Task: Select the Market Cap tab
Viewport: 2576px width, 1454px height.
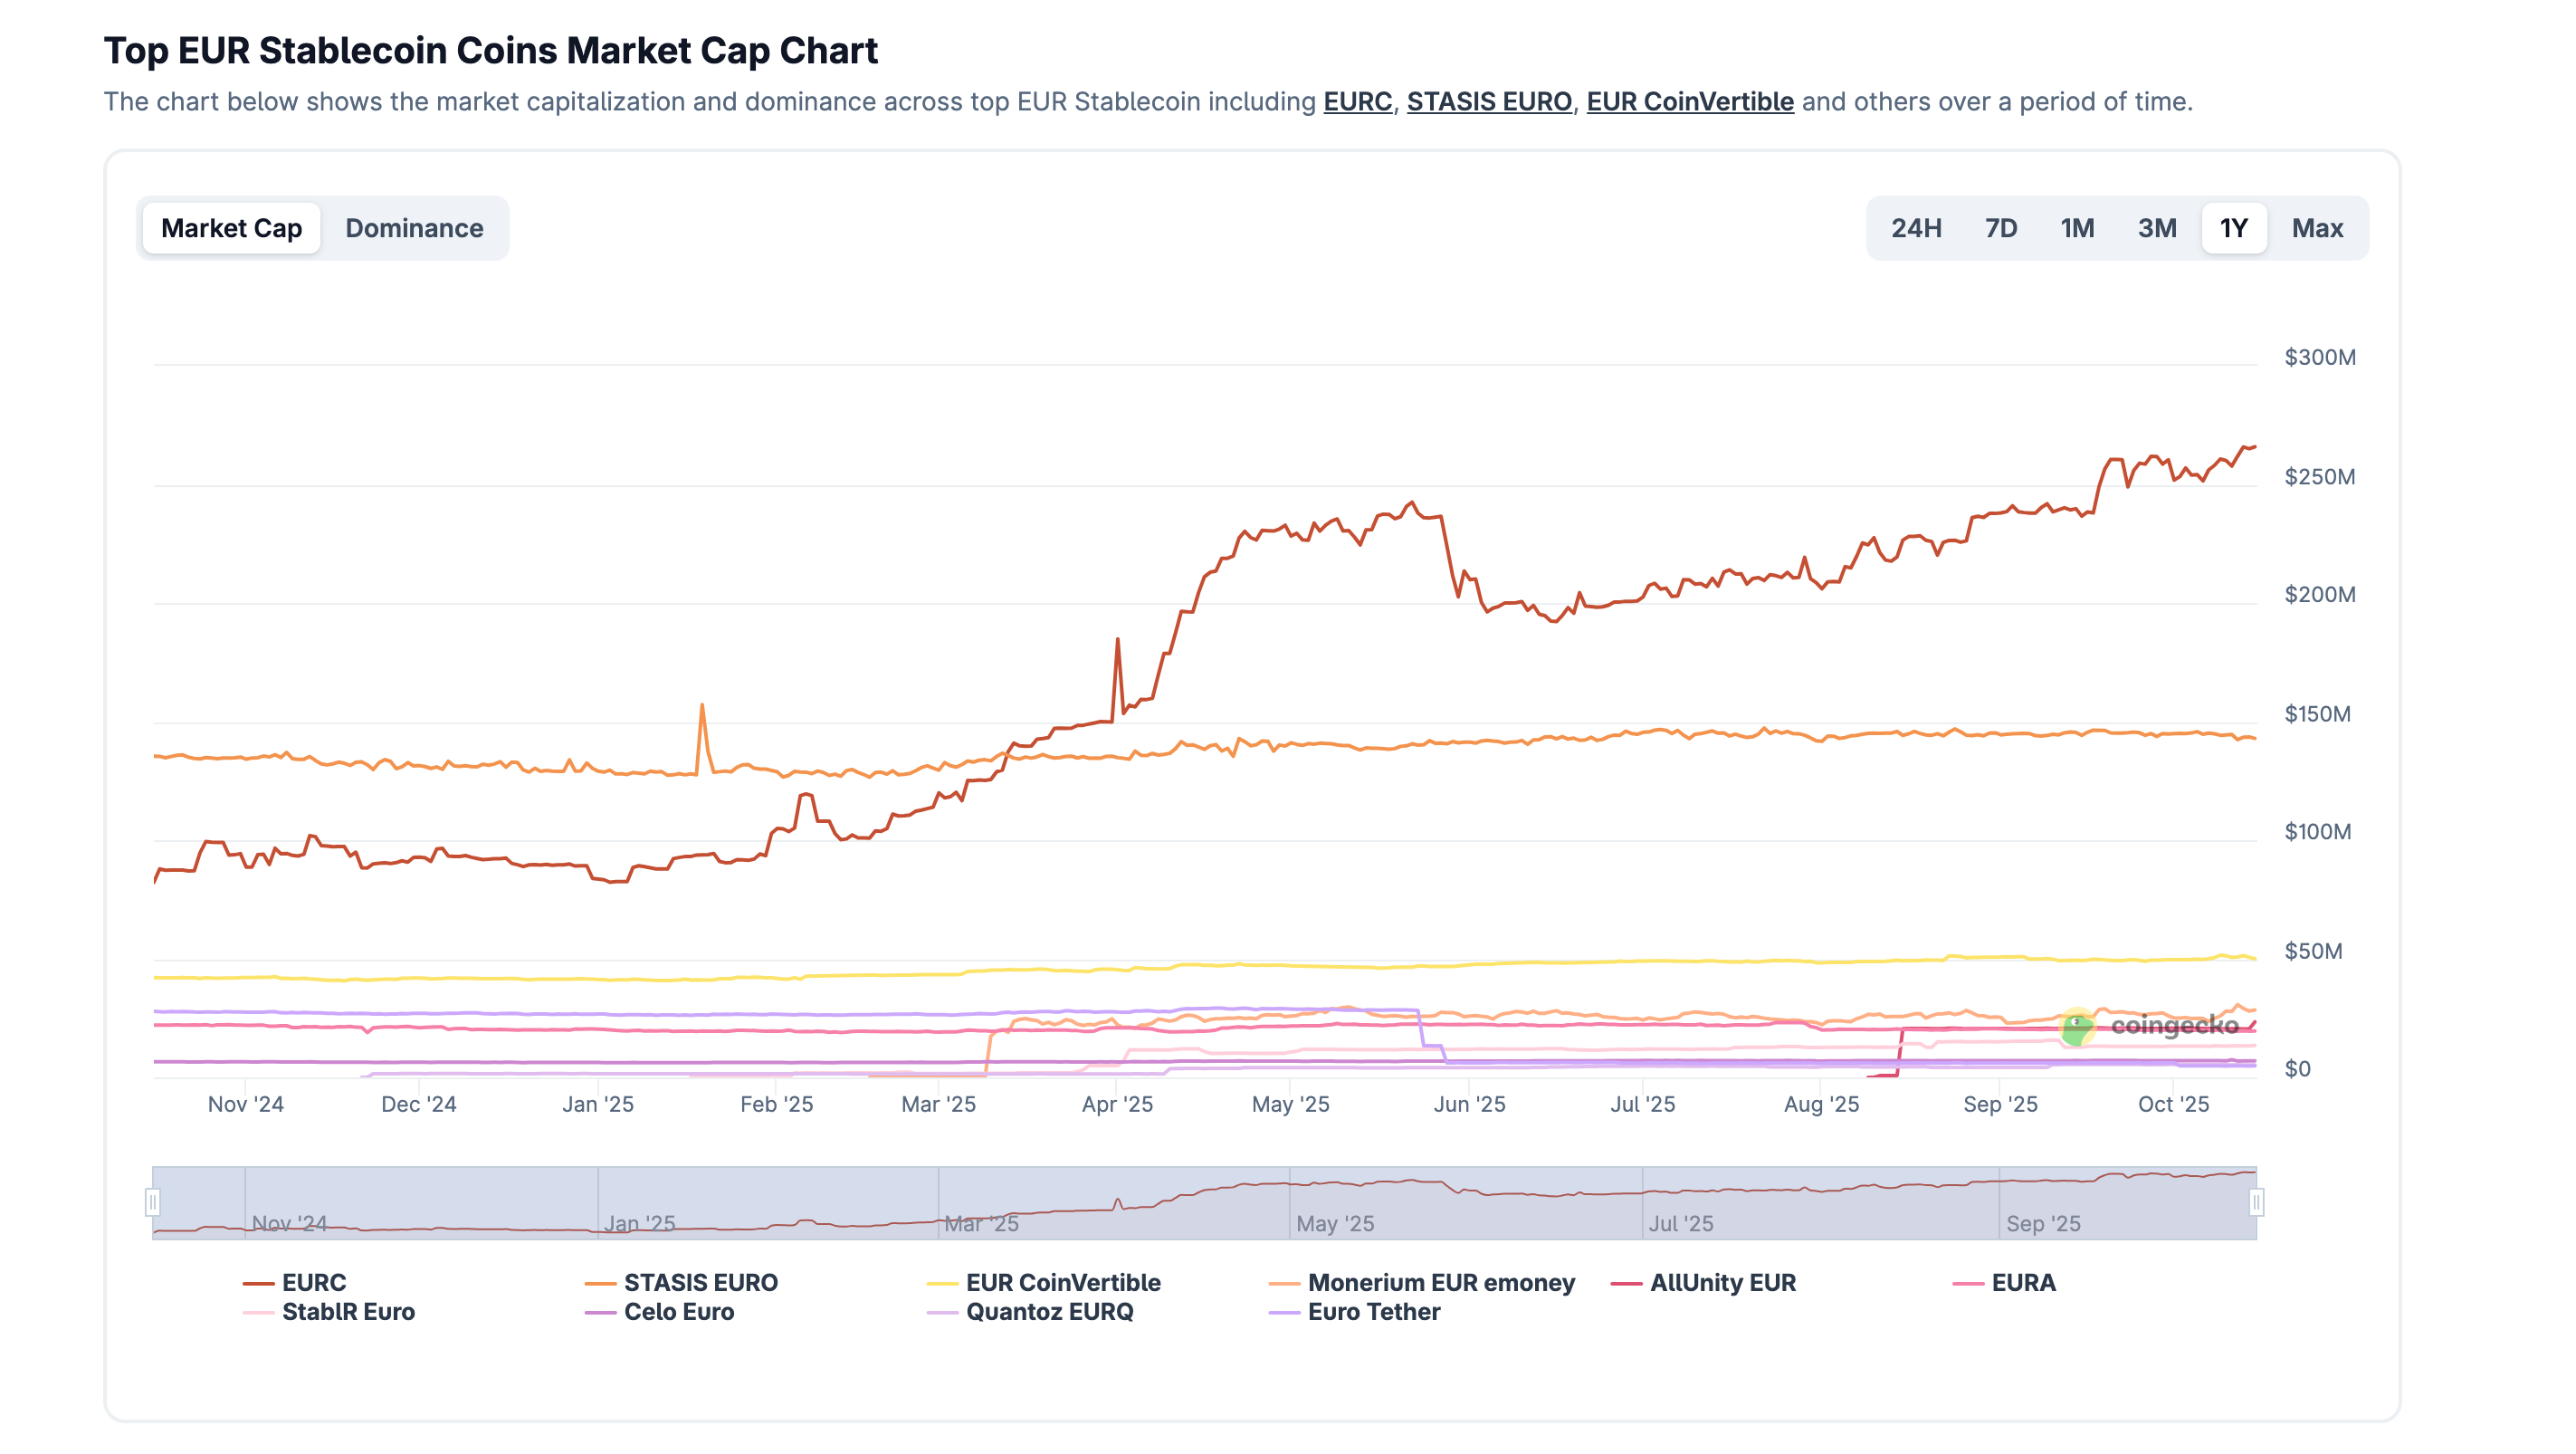Action: [231, 228]
